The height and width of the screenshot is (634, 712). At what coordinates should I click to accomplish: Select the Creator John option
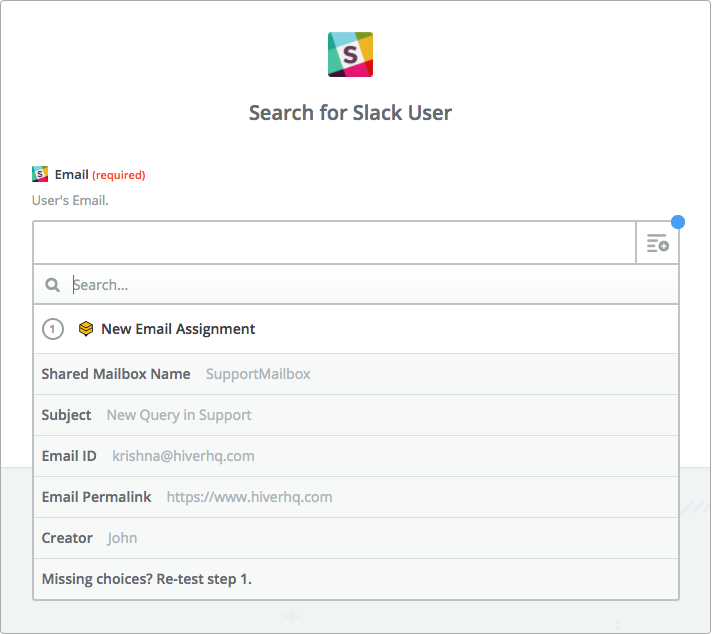pyautogui.click(x=356, y=538)
